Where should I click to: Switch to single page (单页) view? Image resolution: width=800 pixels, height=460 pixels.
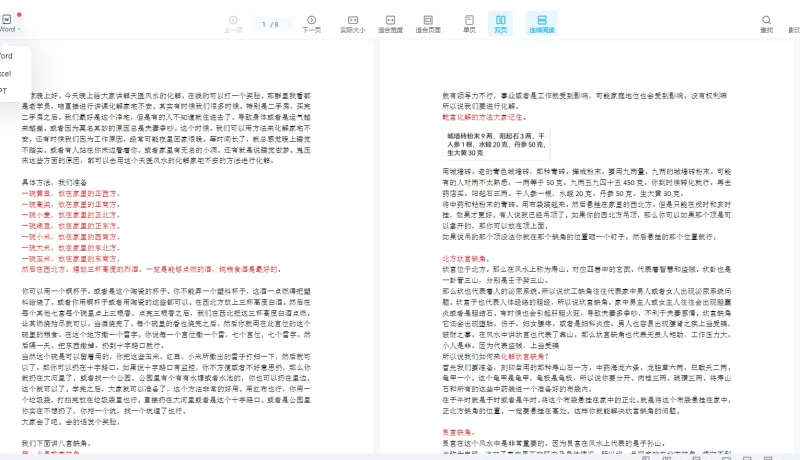469,22
